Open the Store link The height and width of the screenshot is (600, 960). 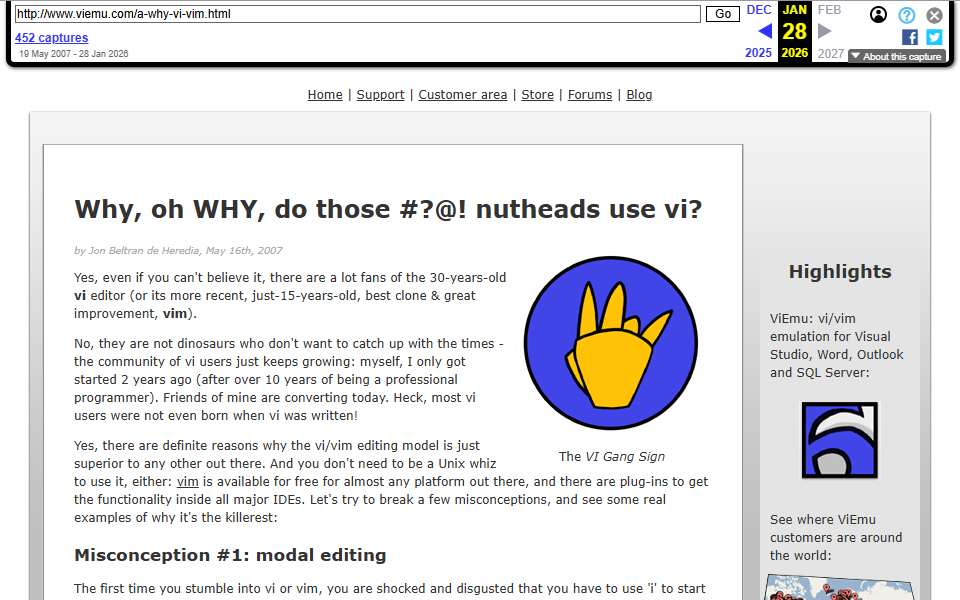[537, 94]
